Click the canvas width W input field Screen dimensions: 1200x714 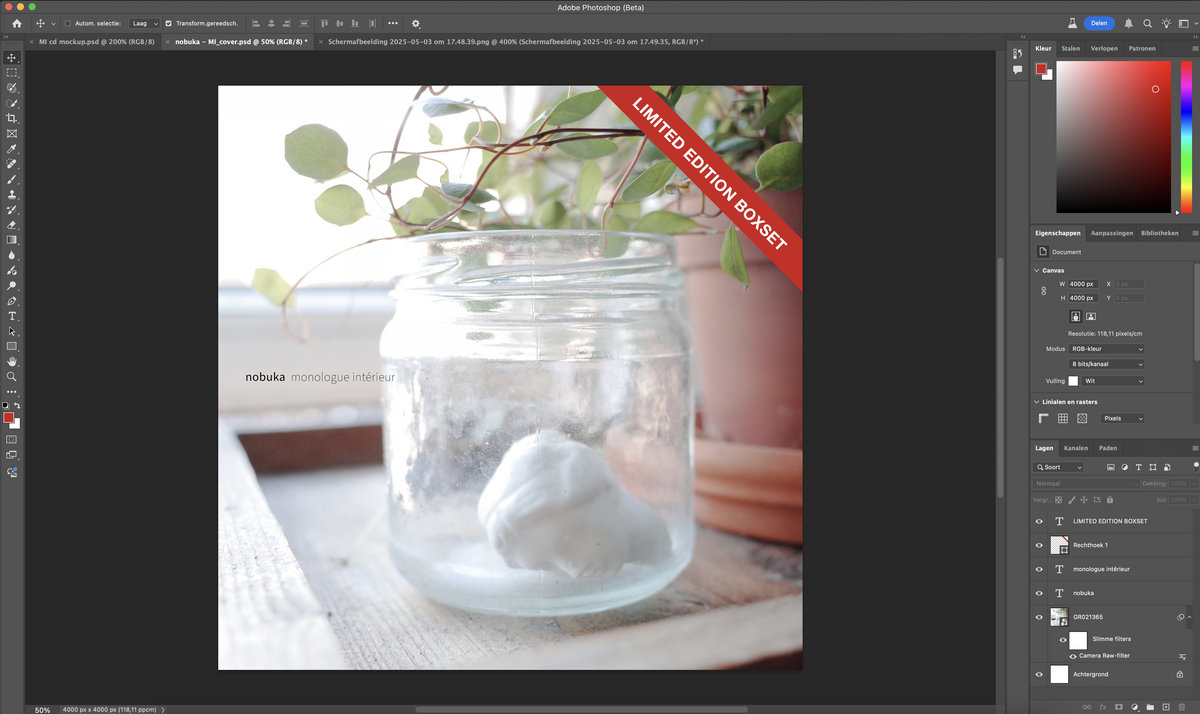click(x=1083, y=284)
